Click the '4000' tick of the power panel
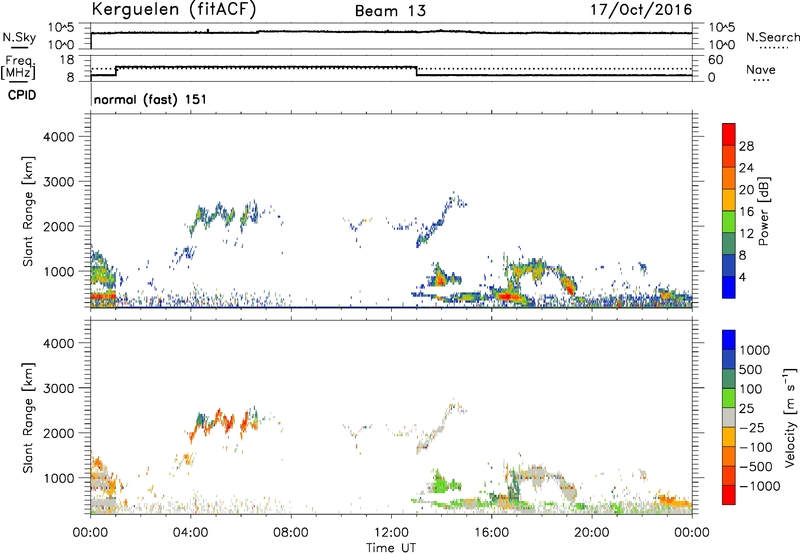 58,137
